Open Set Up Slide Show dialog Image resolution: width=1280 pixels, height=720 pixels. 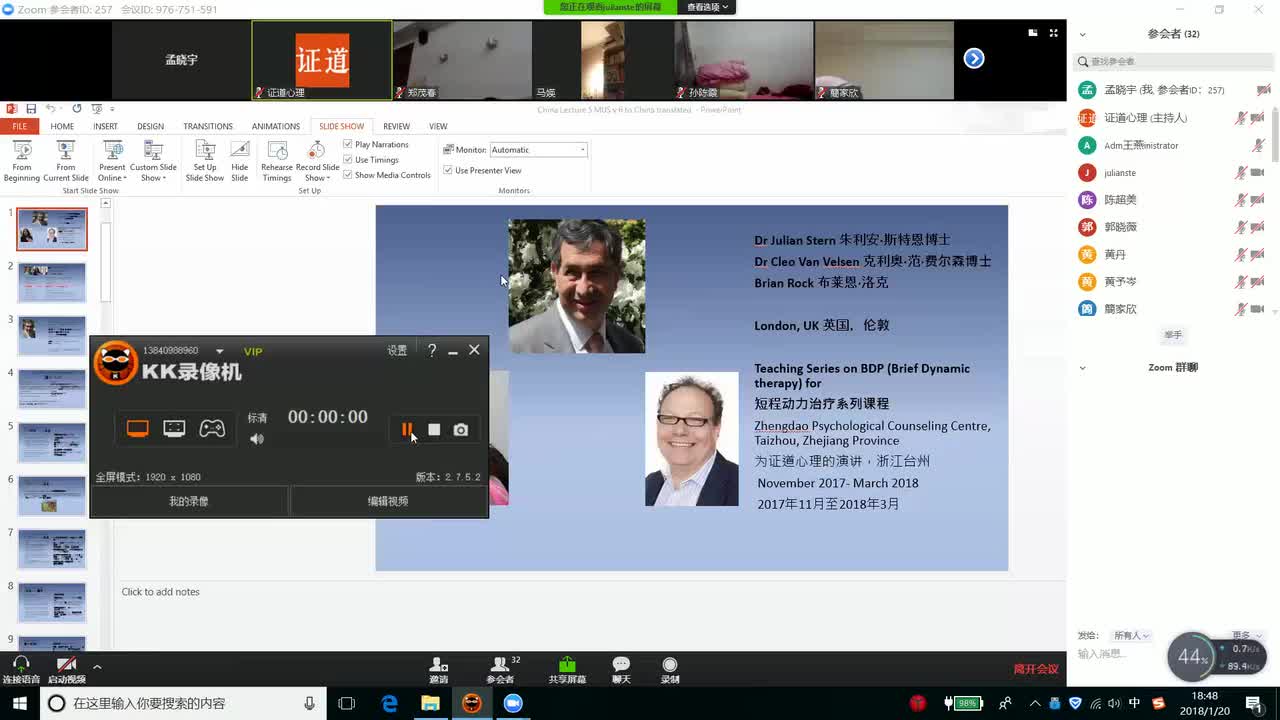[x=205, y=160]
